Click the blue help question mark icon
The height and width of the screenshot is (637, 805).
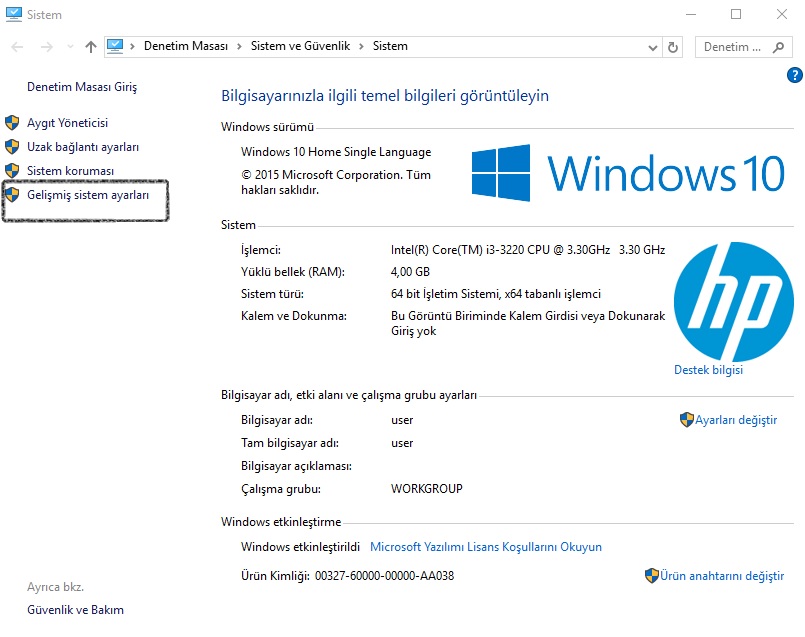793,74
